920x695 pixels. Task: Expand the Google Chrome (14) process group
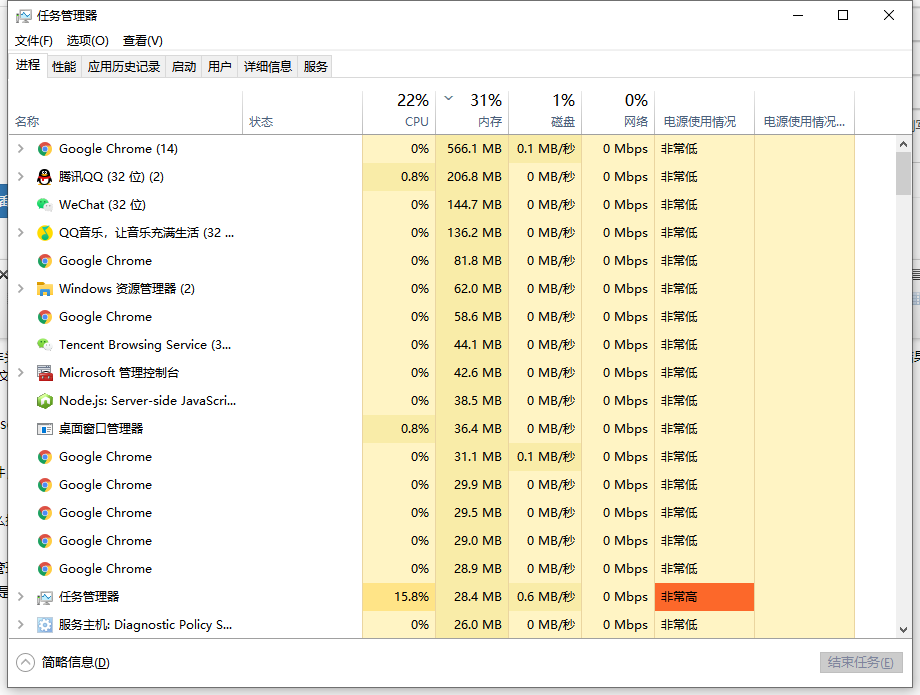(20, 149)
